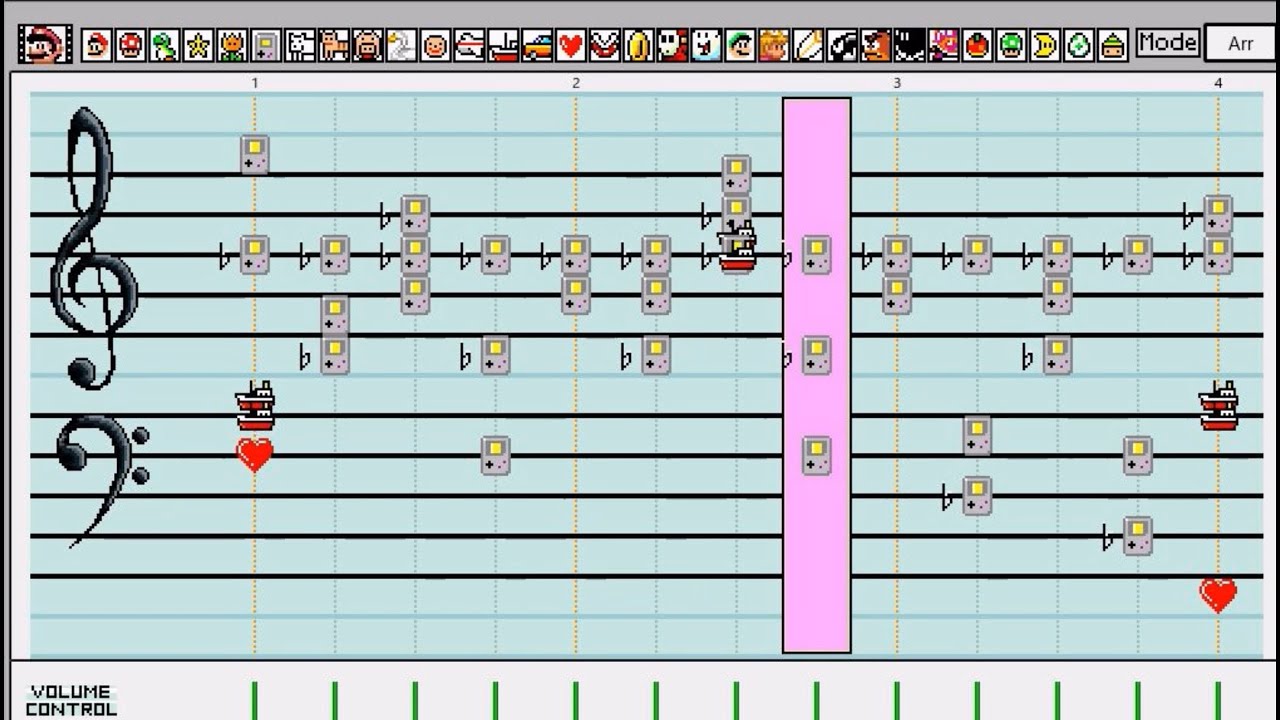
Task: Click the Arr mode field
Action: click(1241, 44)
